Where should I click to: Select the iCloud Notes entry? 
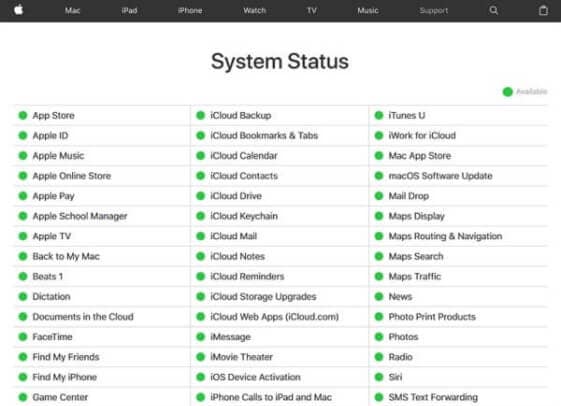click(238, 256)
